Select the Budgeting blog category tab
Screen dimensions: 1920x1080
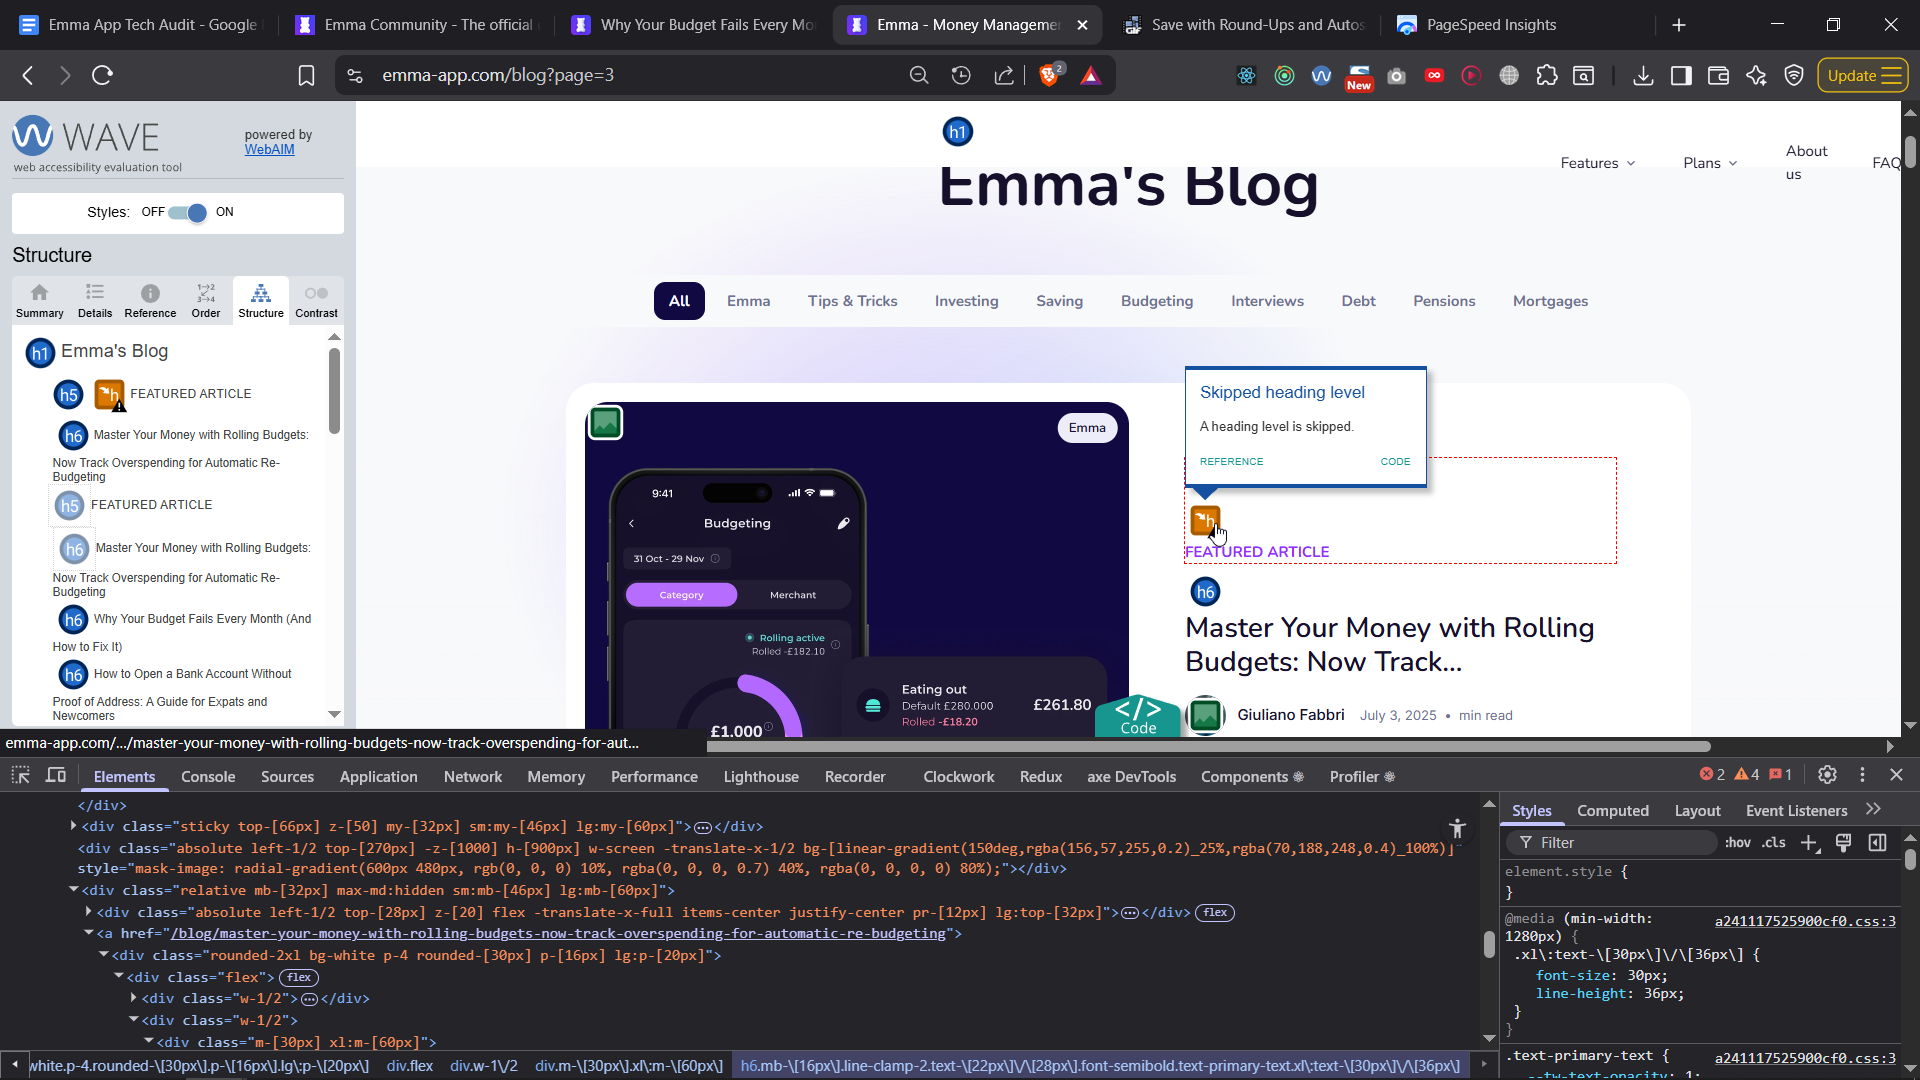click(1156, 301)
